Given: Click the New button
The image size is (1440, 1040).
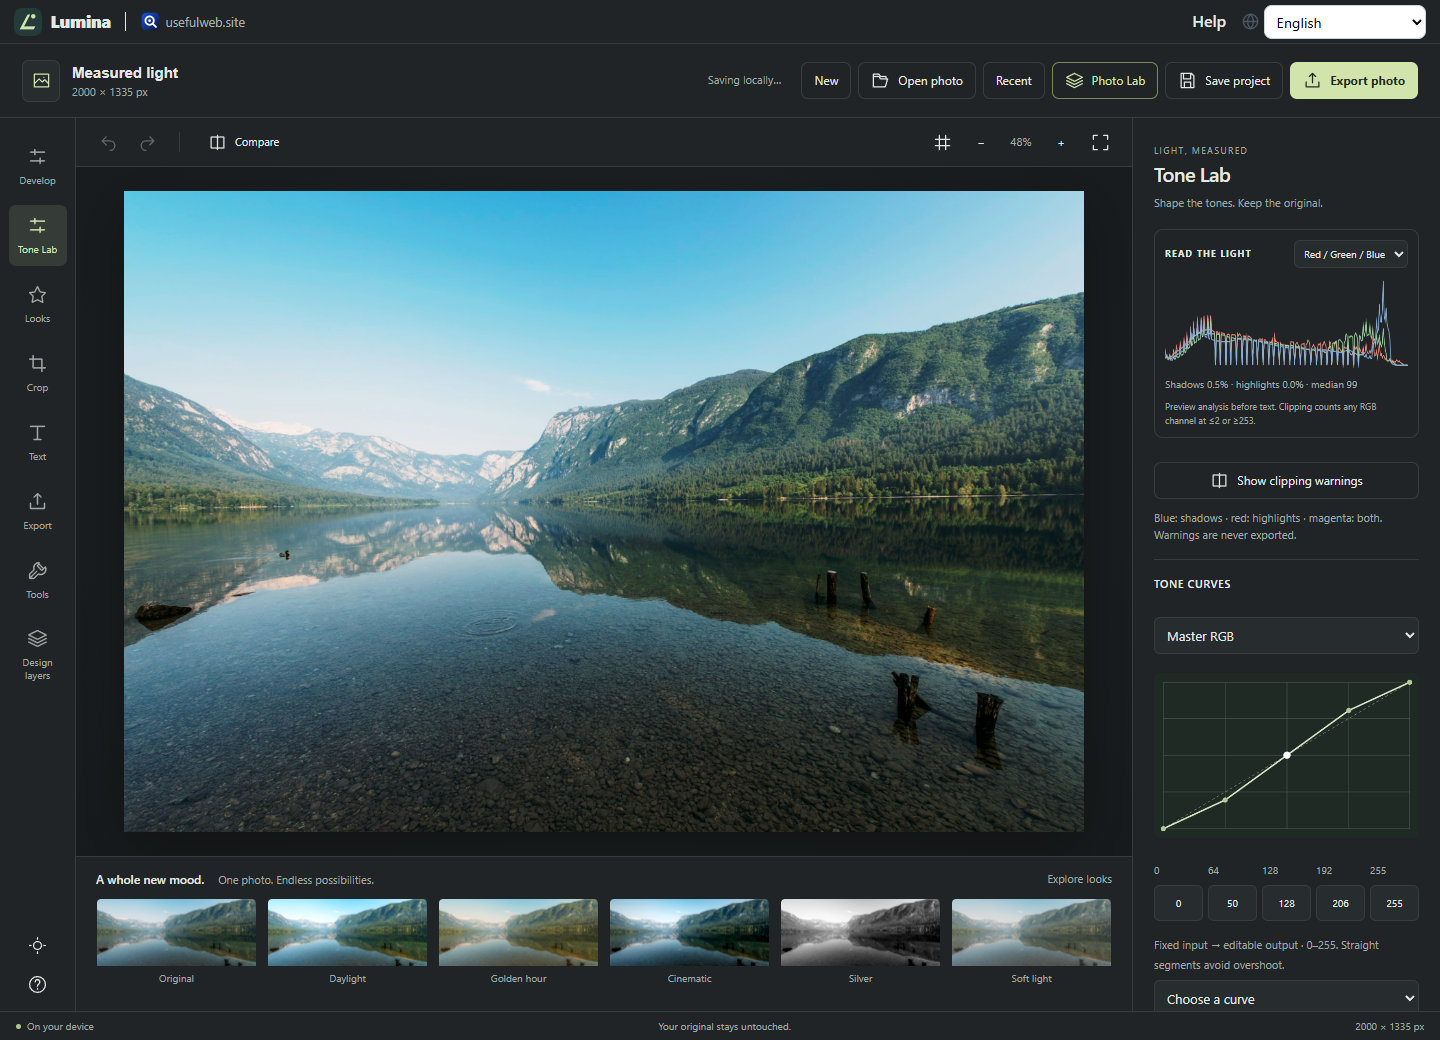Looking at the screenshot, I should (826, 81).
